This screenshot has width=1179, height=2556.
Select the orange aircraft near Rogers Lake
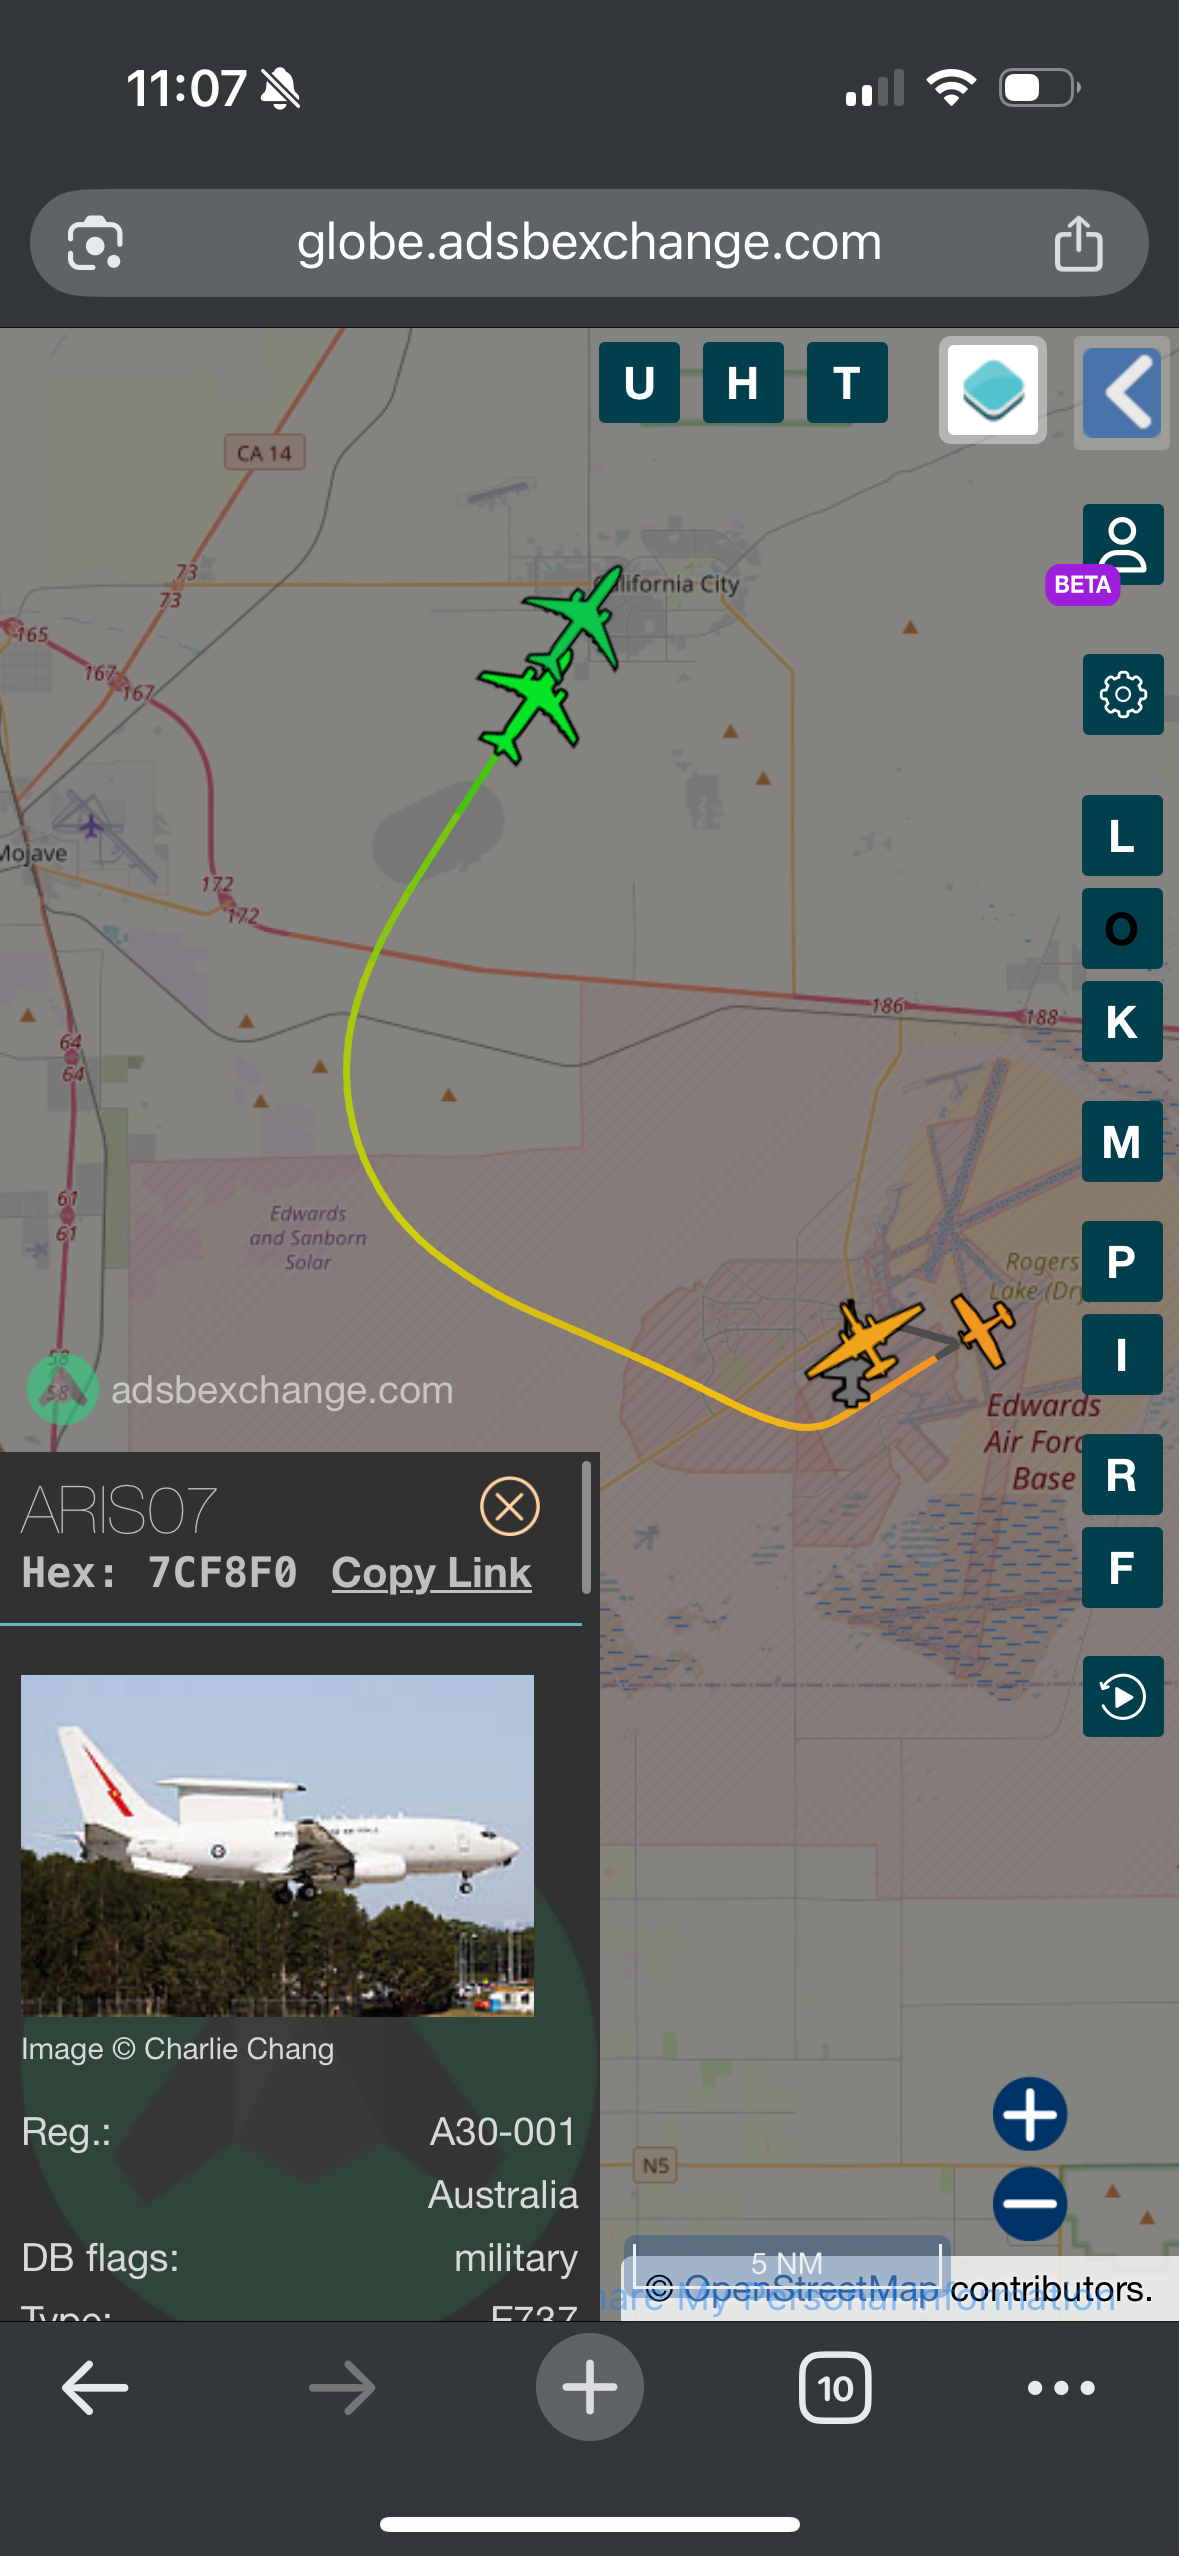[983, 1330]
